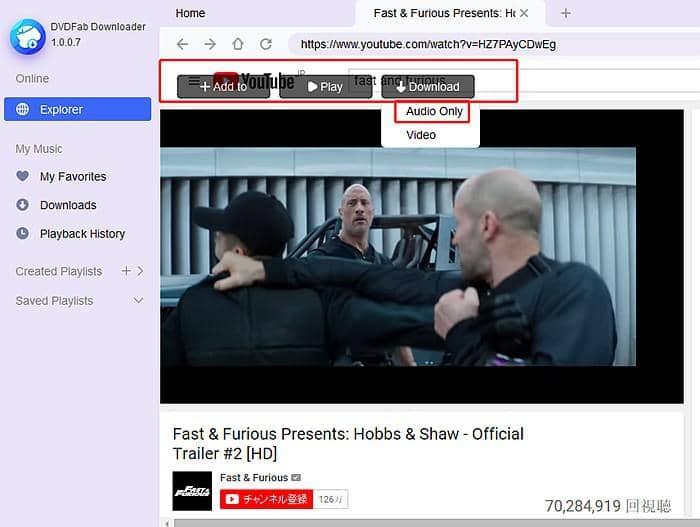This screenshot has height=527, width=700.
Task: Open a new tab with plus icon
Action: pos(566,13)
